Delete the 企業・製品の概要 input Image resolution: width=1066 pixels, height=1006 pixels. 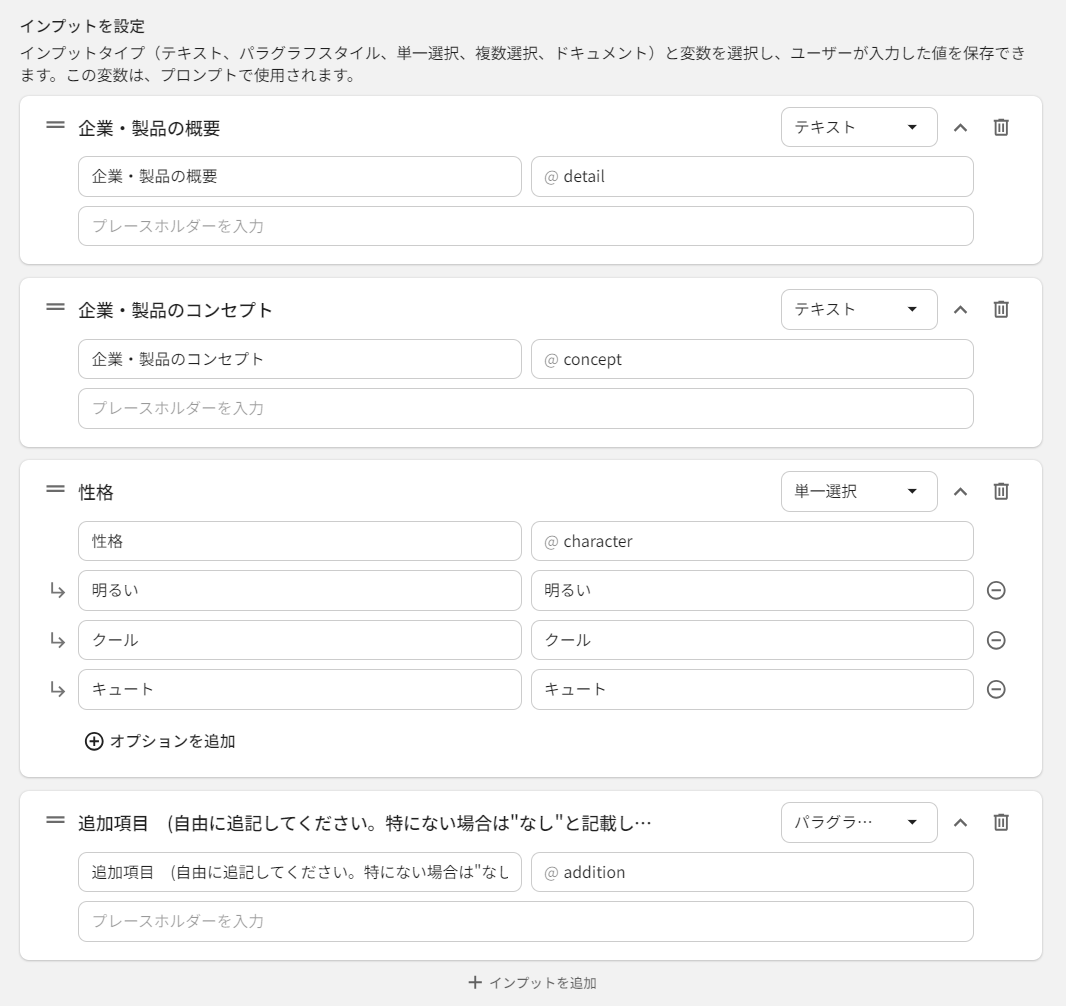1000,127
